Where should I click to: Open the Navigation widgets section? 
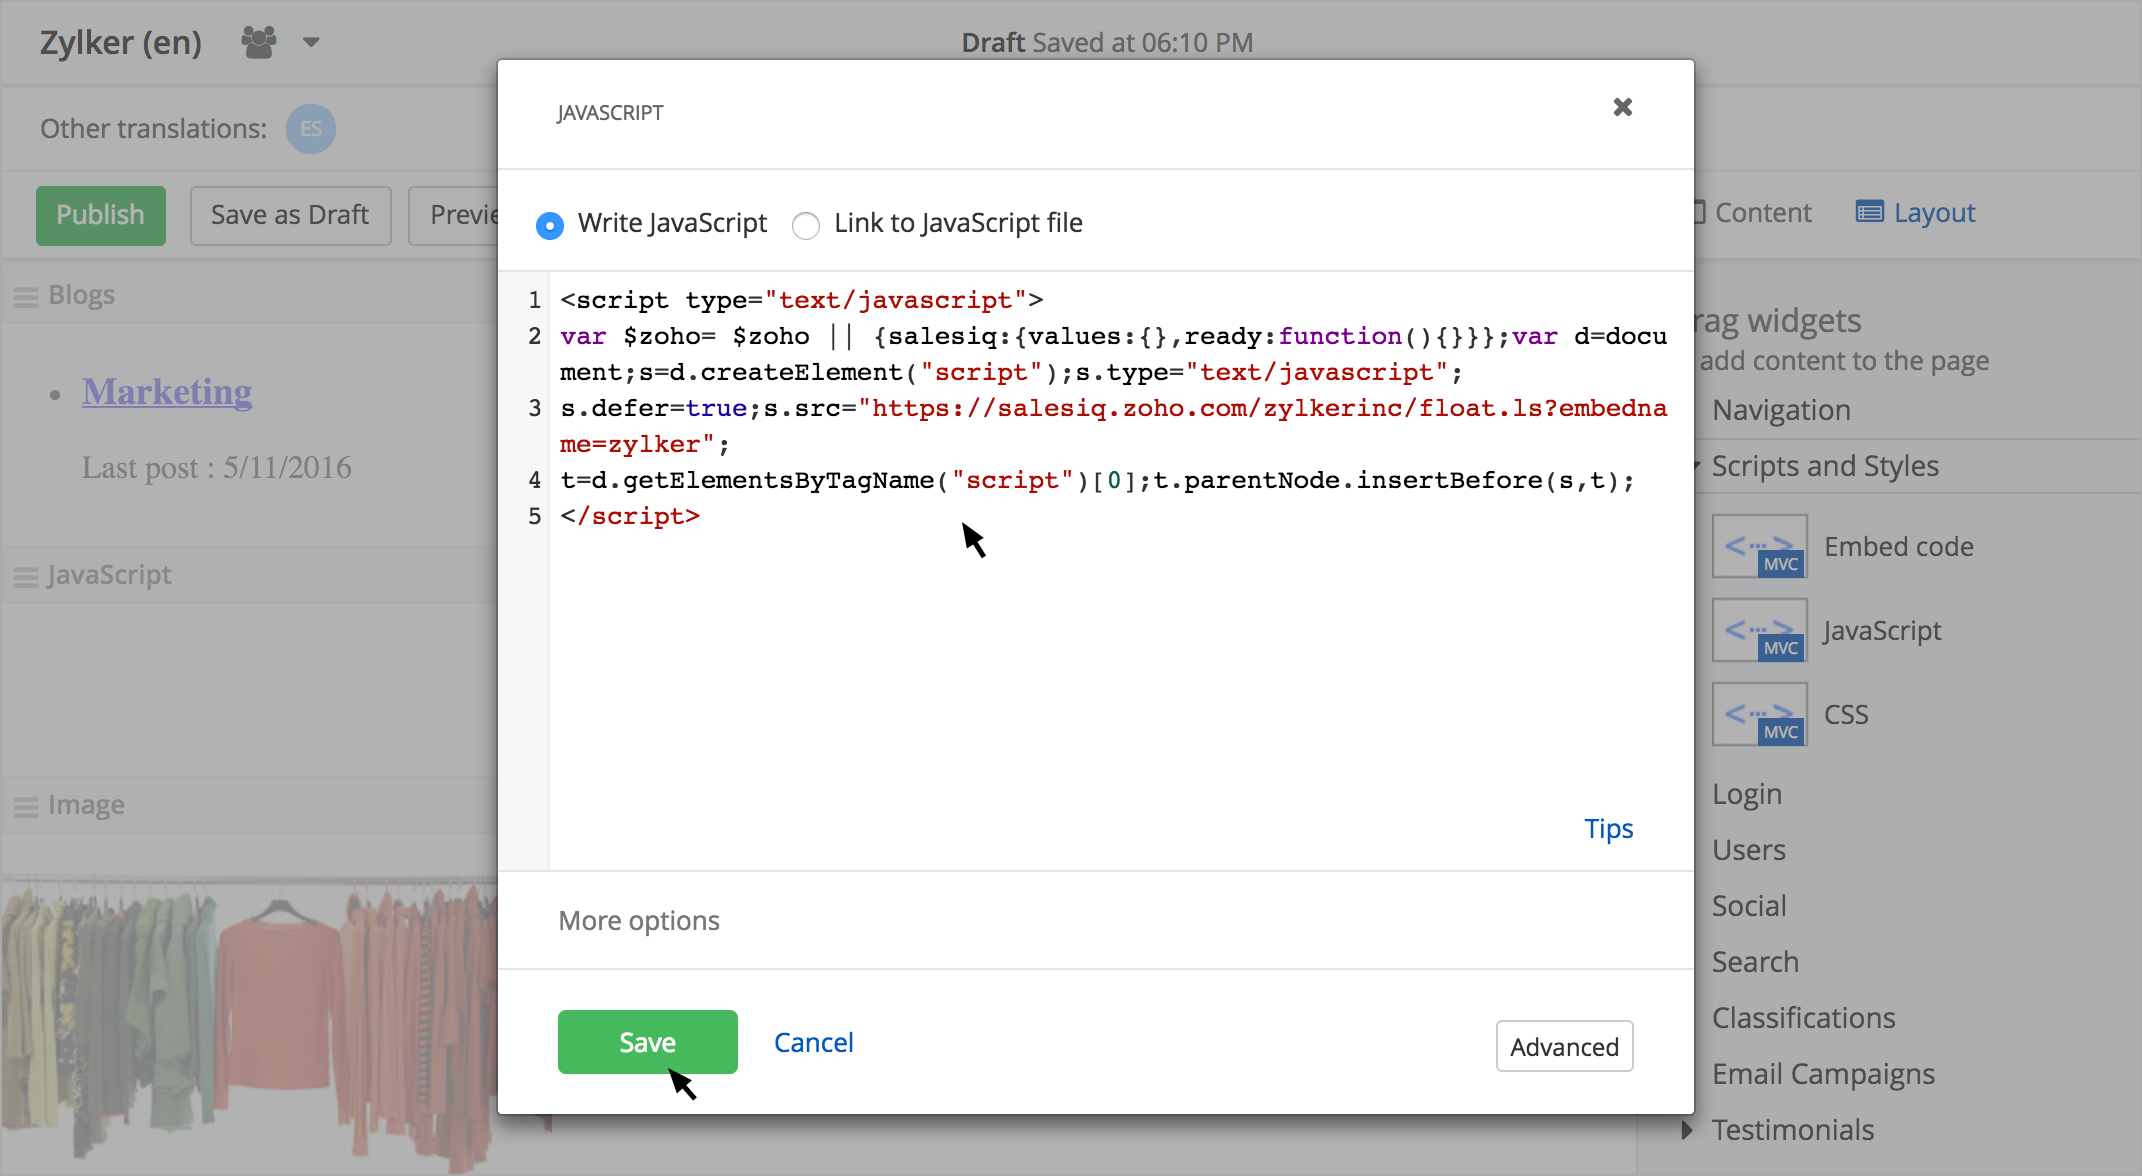[1781, 410]
